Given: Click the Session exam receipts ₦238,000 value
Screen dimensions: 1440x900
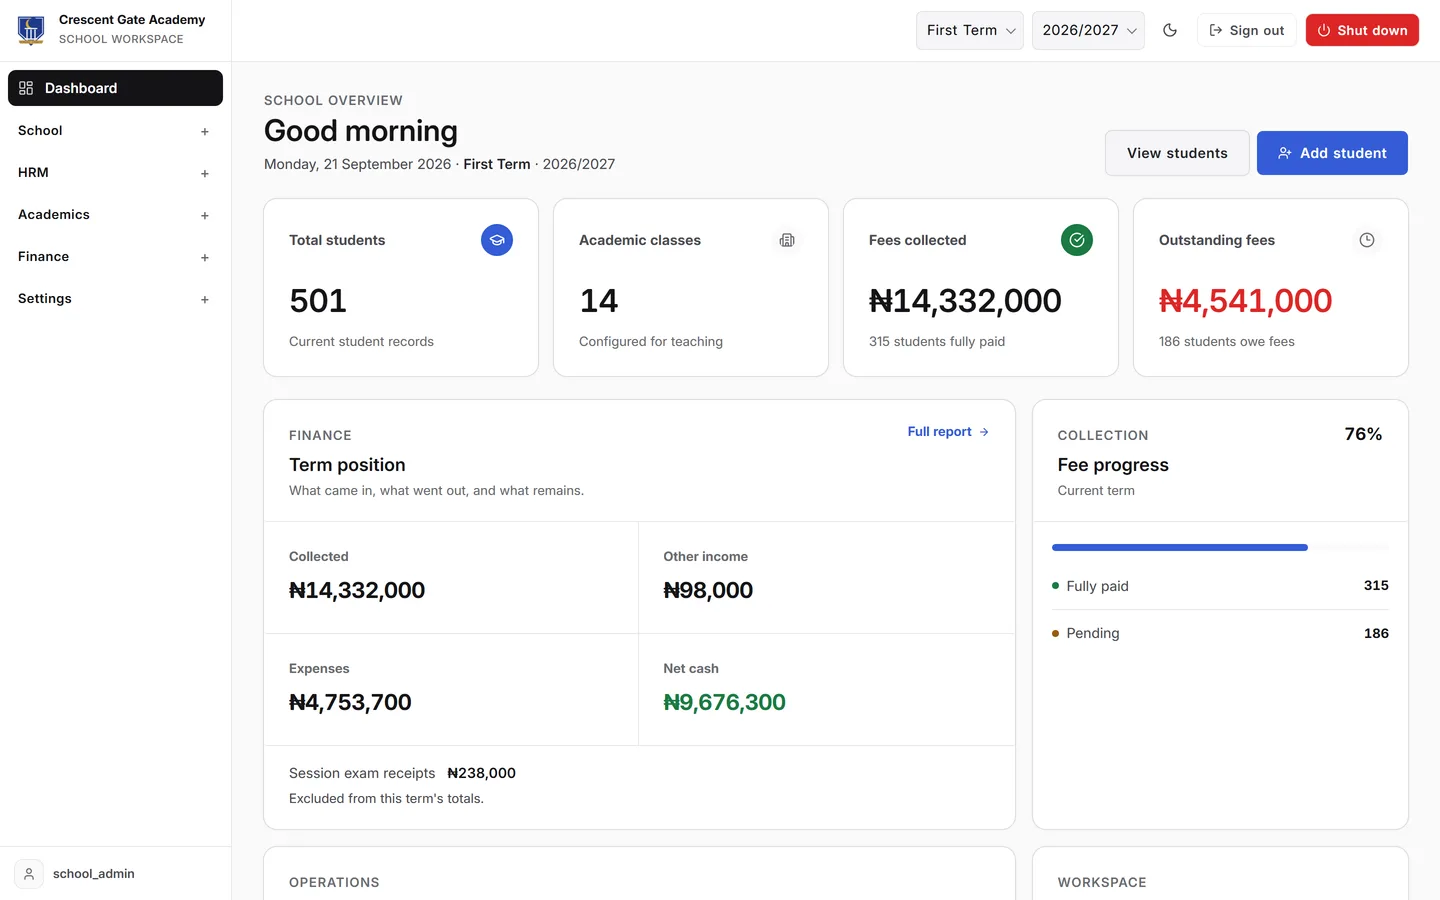Looking at the screenshot, I should pos(481,773).
